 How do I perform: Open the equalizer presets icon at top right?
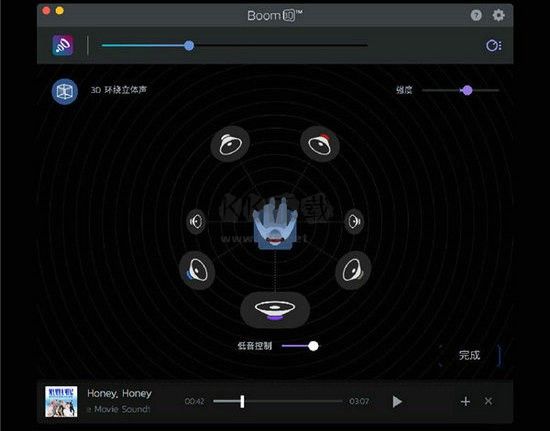point(494,46)
